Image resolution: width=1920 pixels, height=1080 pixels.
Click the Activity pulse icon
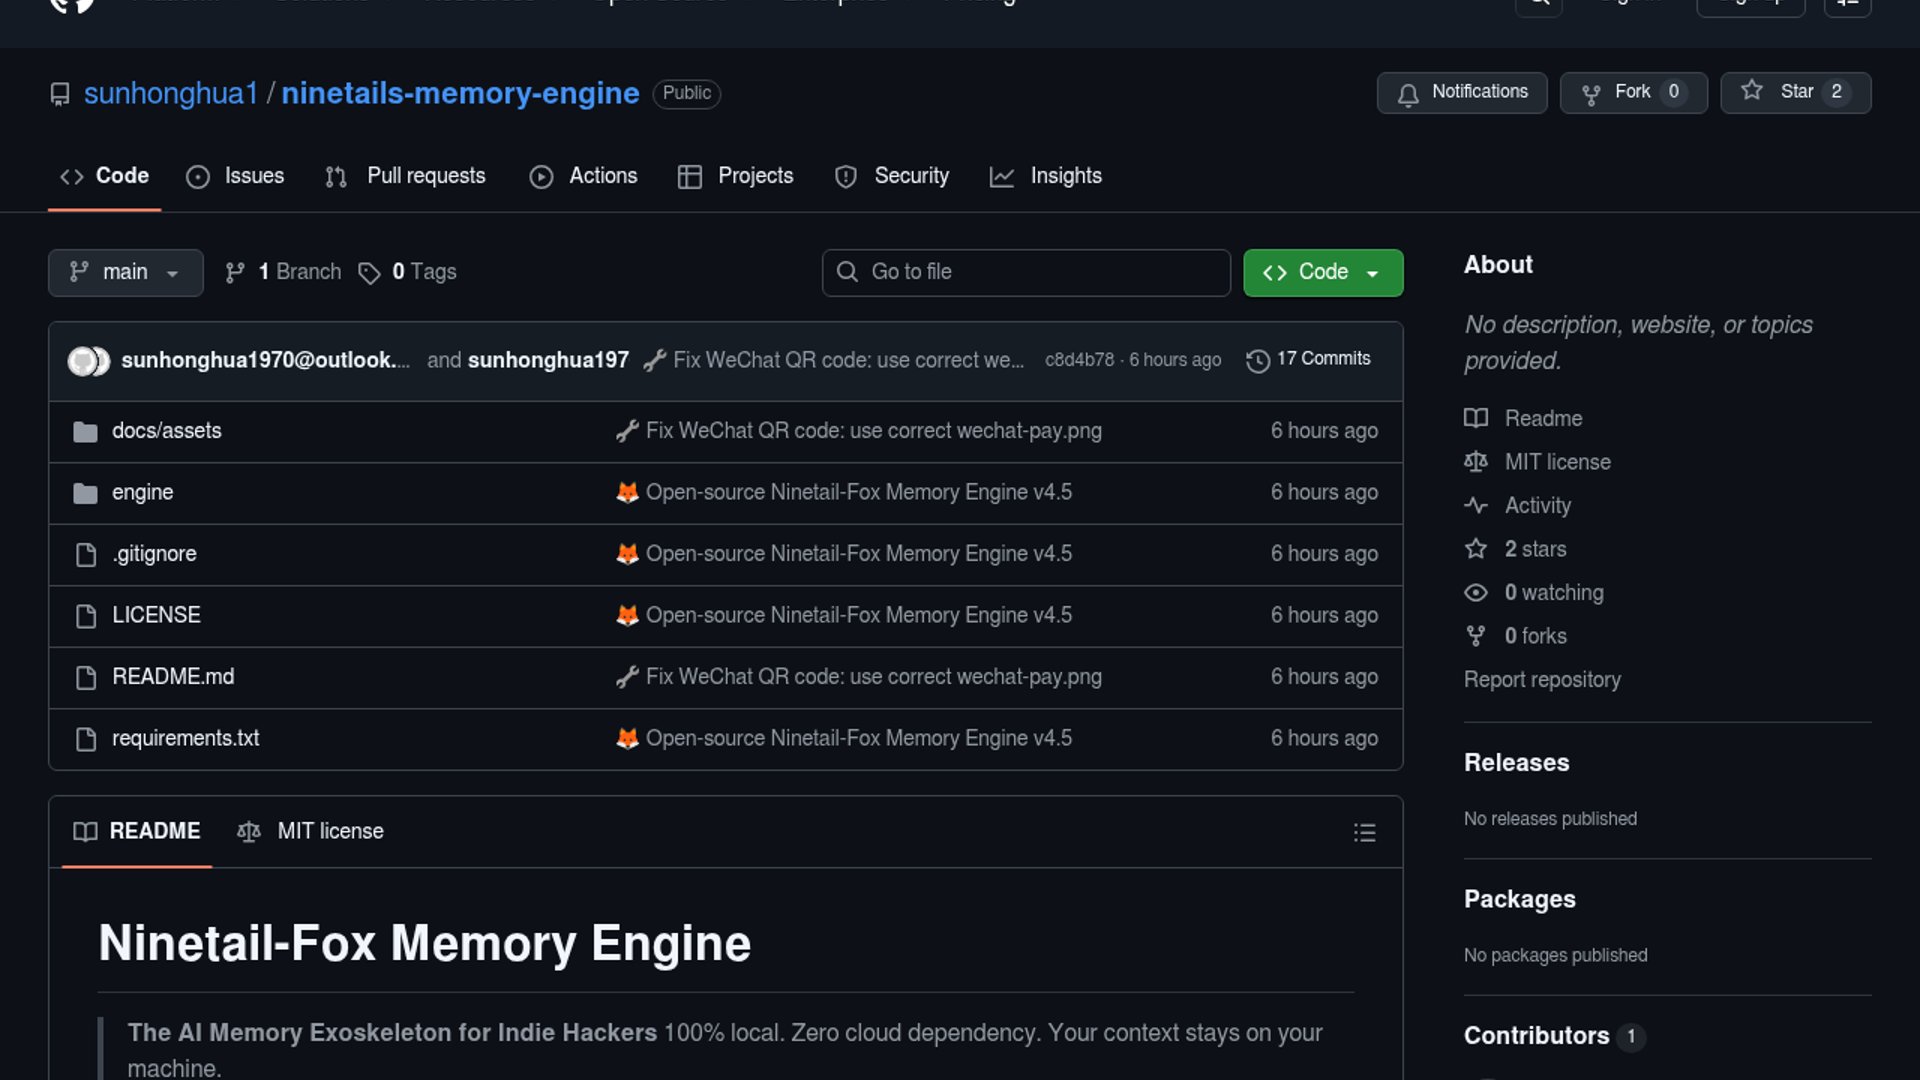1475,505
